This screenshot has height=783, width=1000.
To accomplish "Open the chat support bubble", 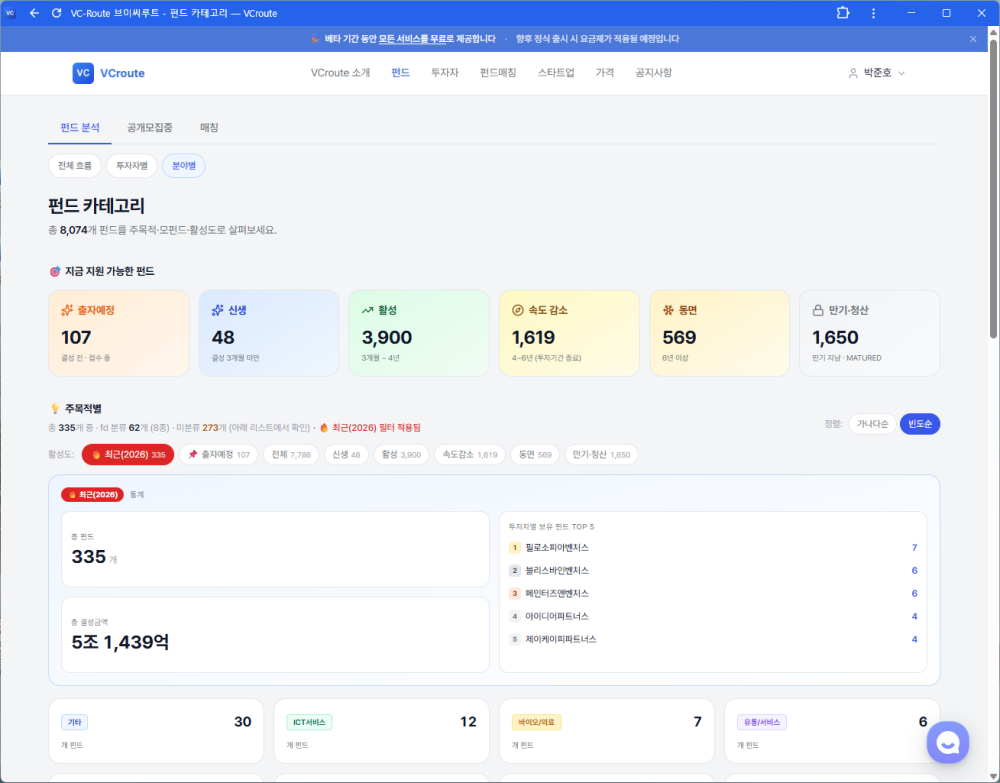I will point(948,742).
